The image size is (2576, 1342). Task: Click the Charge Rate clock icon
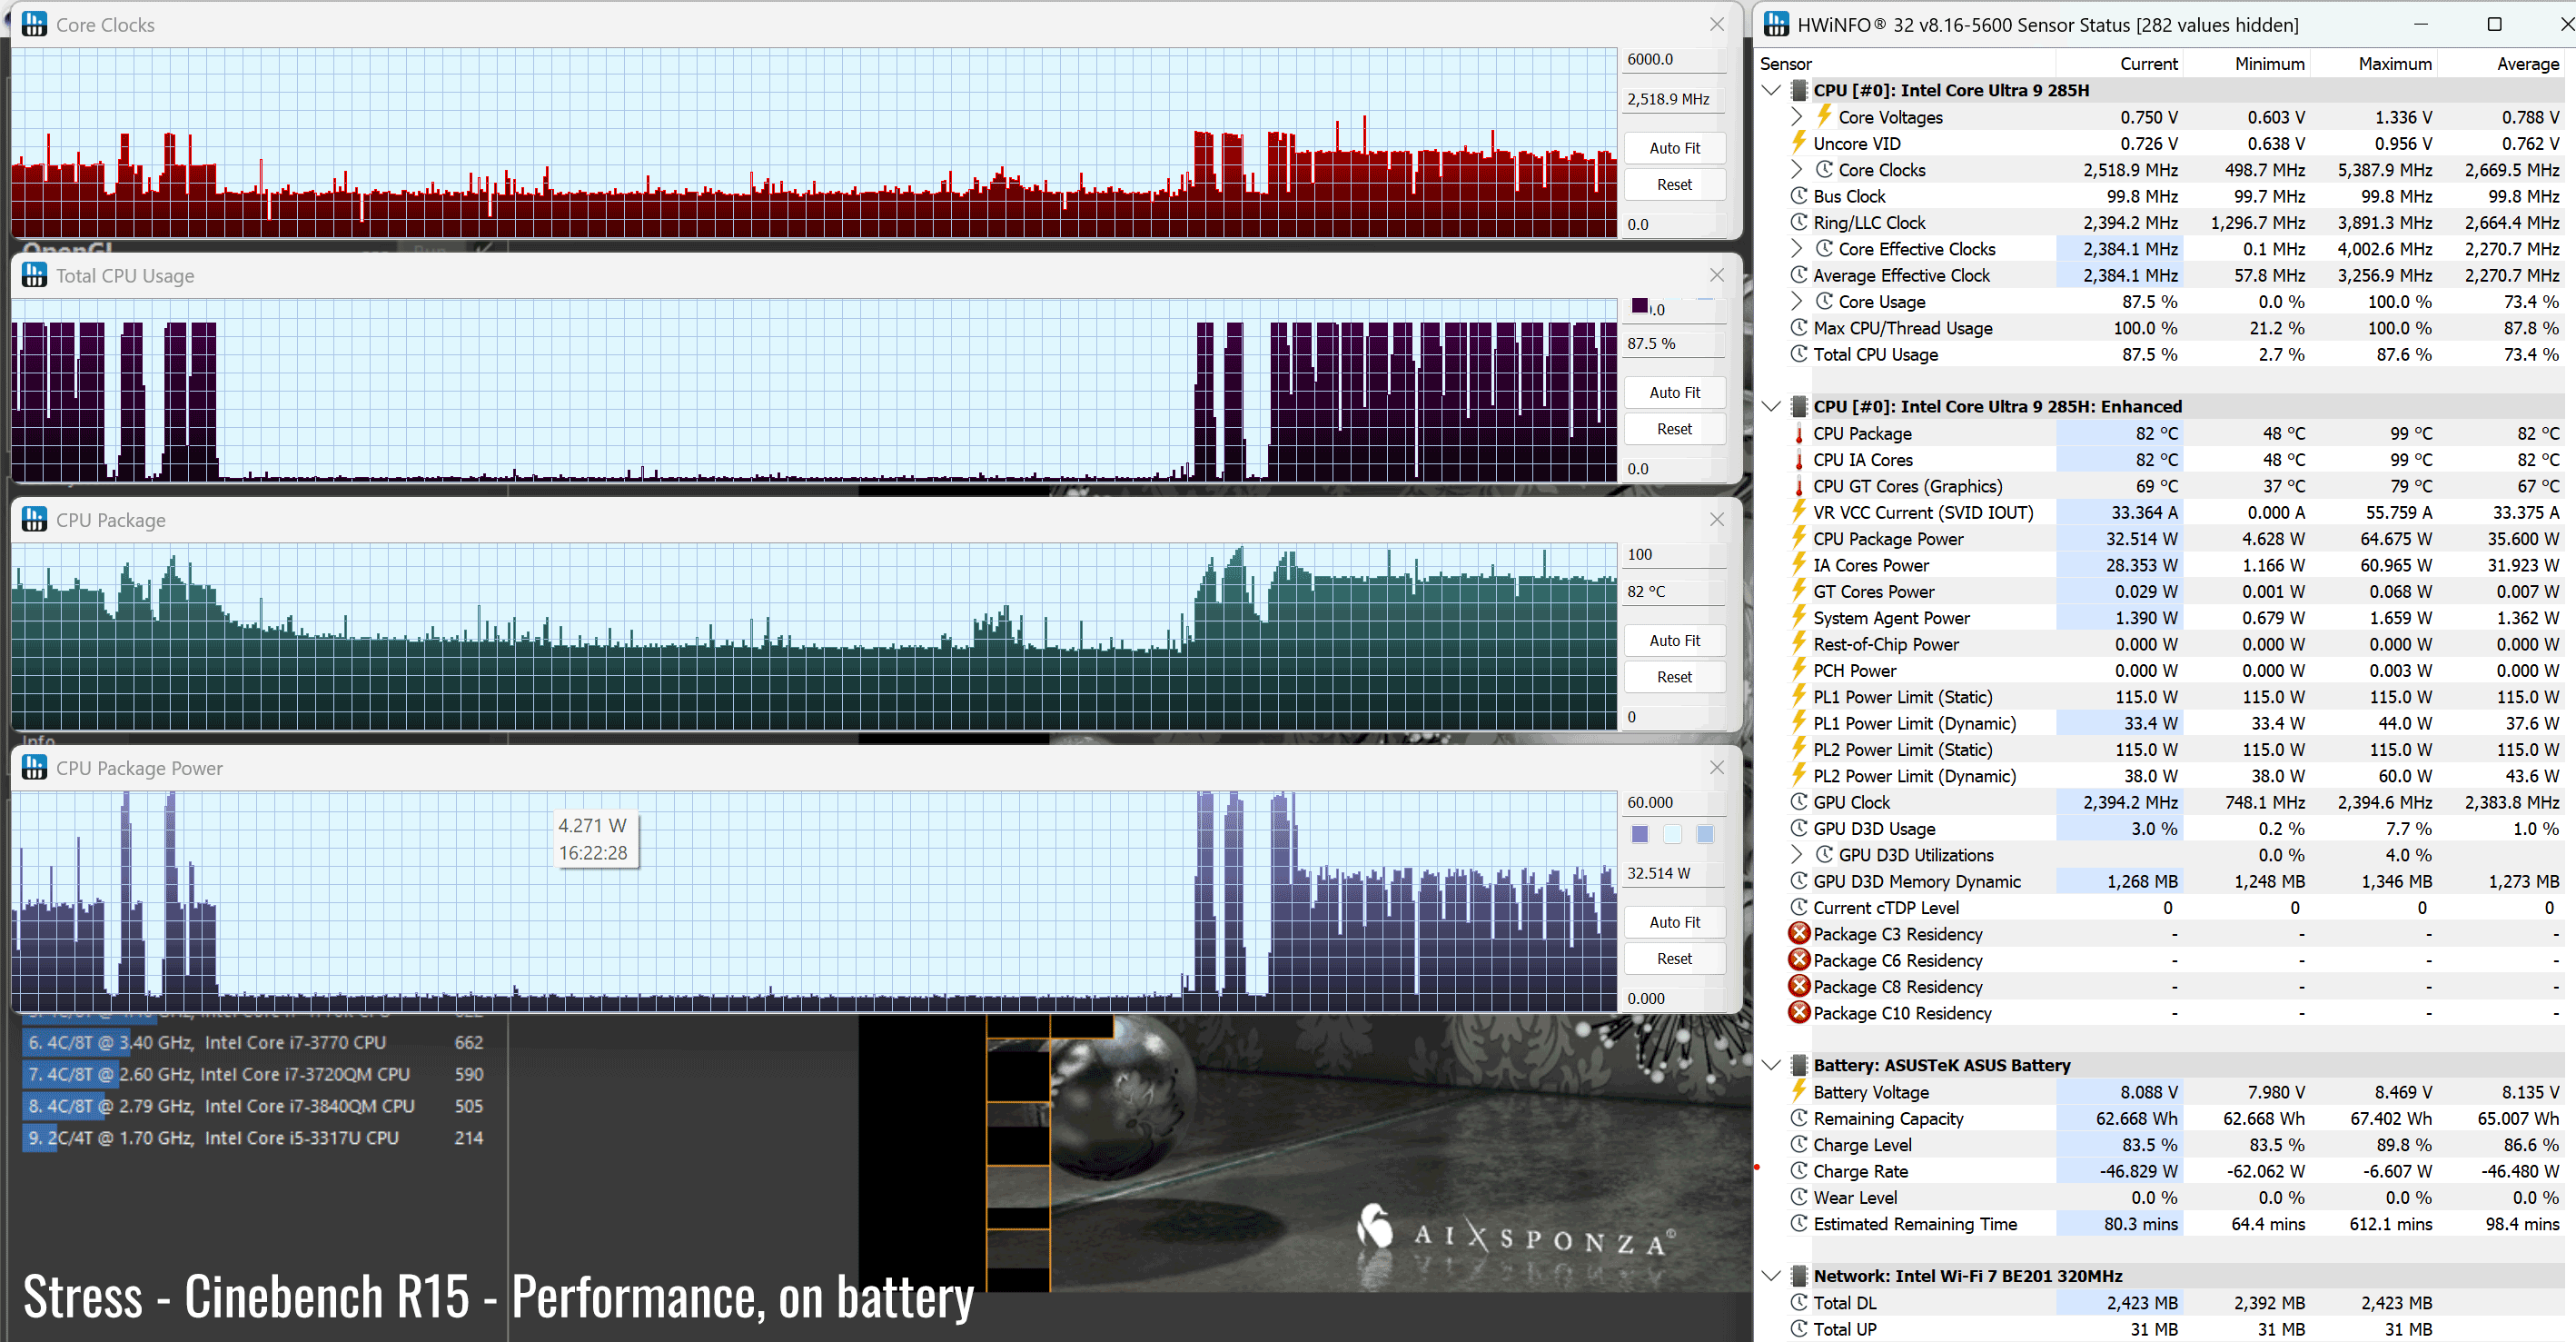(x=1799, y=1170)
